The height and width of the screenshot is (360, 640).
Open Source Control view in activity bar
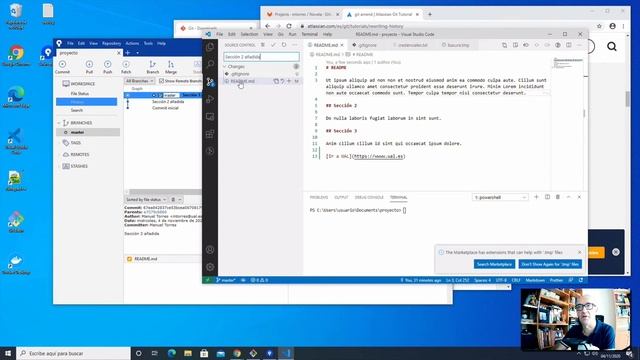tap(210, 82)
